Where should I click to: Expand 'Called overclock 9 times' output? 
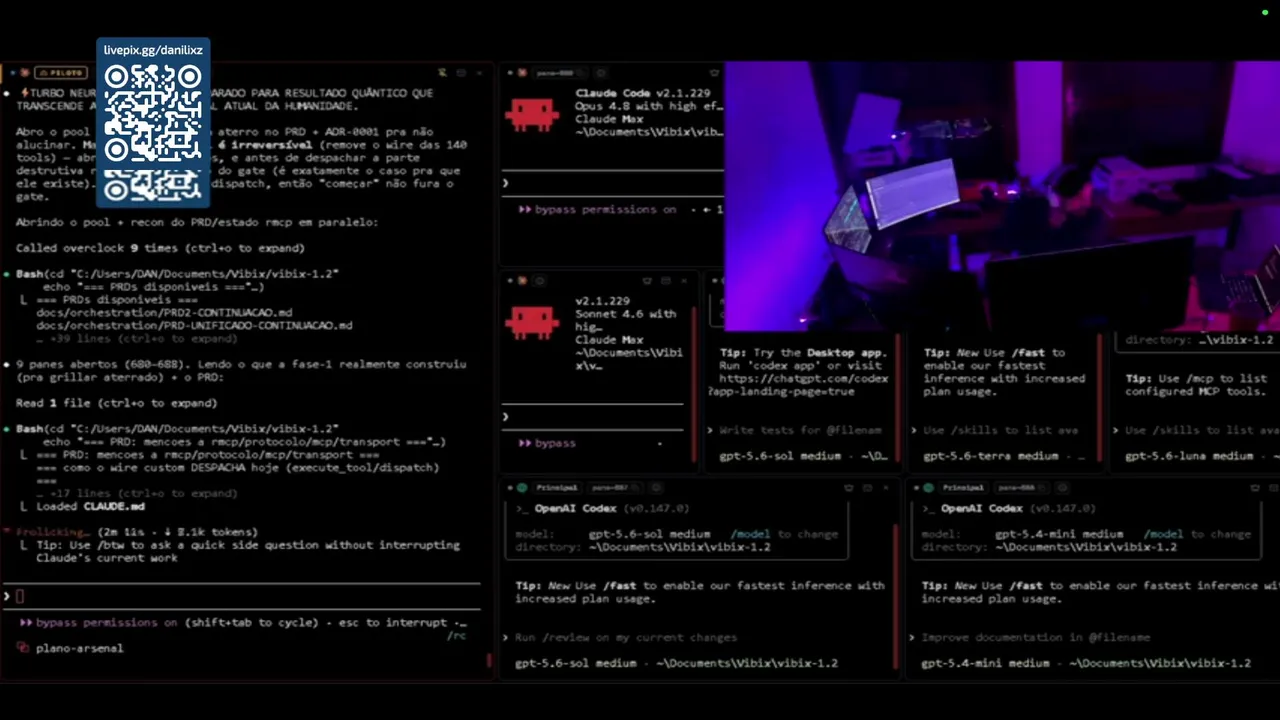point(160,248)
